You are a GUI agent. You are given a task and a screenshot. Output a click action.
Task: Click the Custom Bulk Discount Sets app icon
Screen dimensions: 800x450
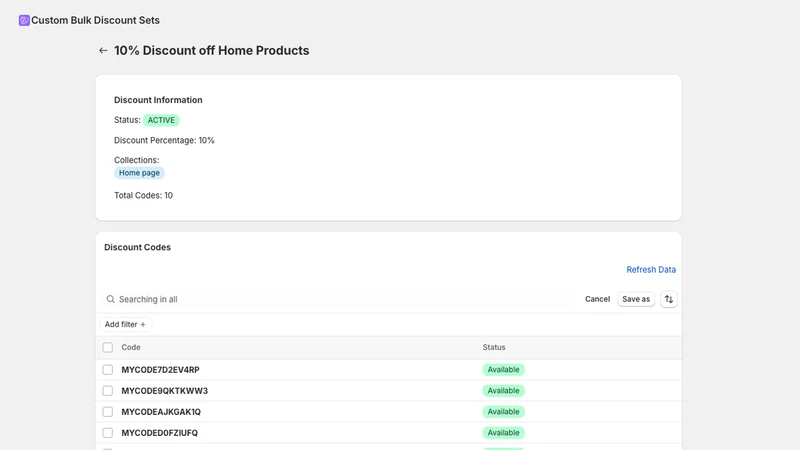24,20
